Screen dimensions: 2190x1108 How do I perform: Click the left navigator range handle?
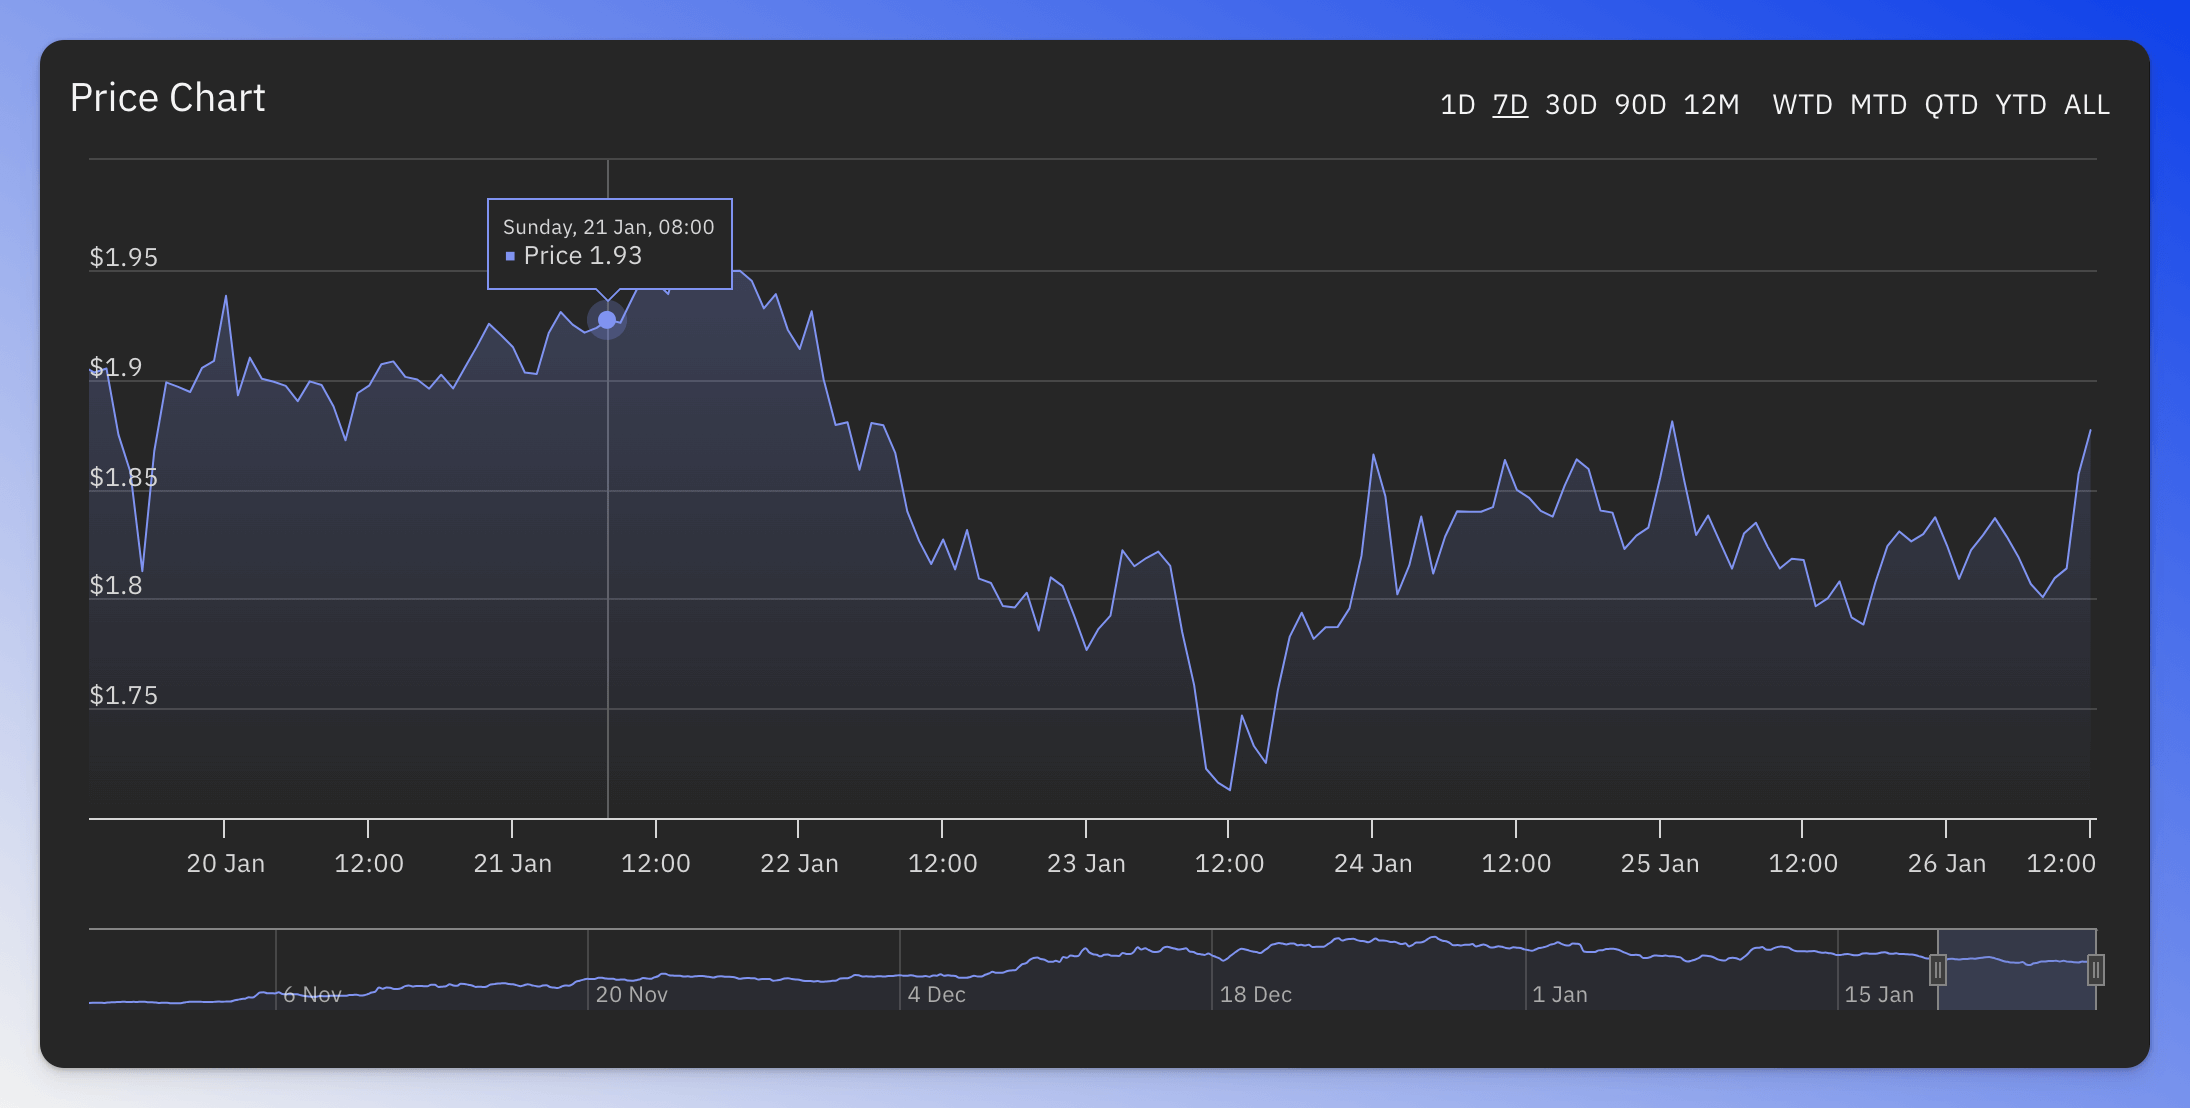point(1938,970)
